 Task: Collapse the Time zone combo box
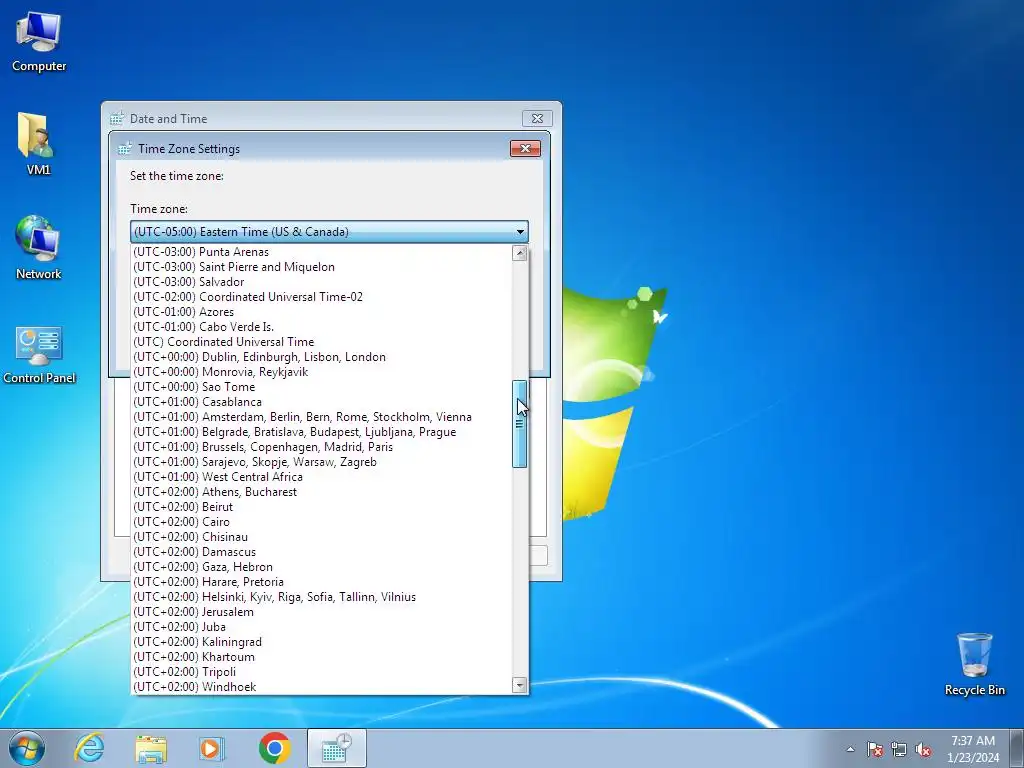point(520,232)
